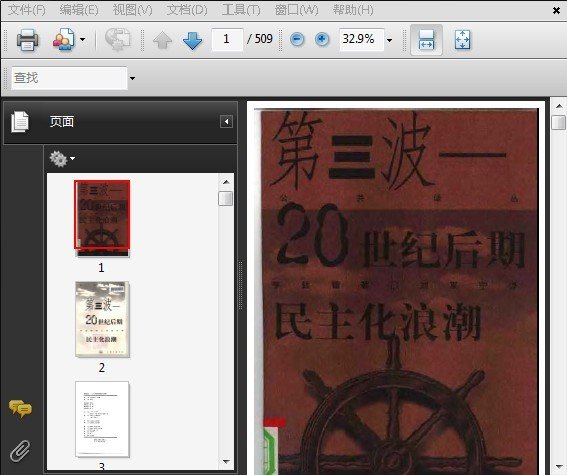
Task: Go to next page with blue down arrow
Action: pos(192,40)
